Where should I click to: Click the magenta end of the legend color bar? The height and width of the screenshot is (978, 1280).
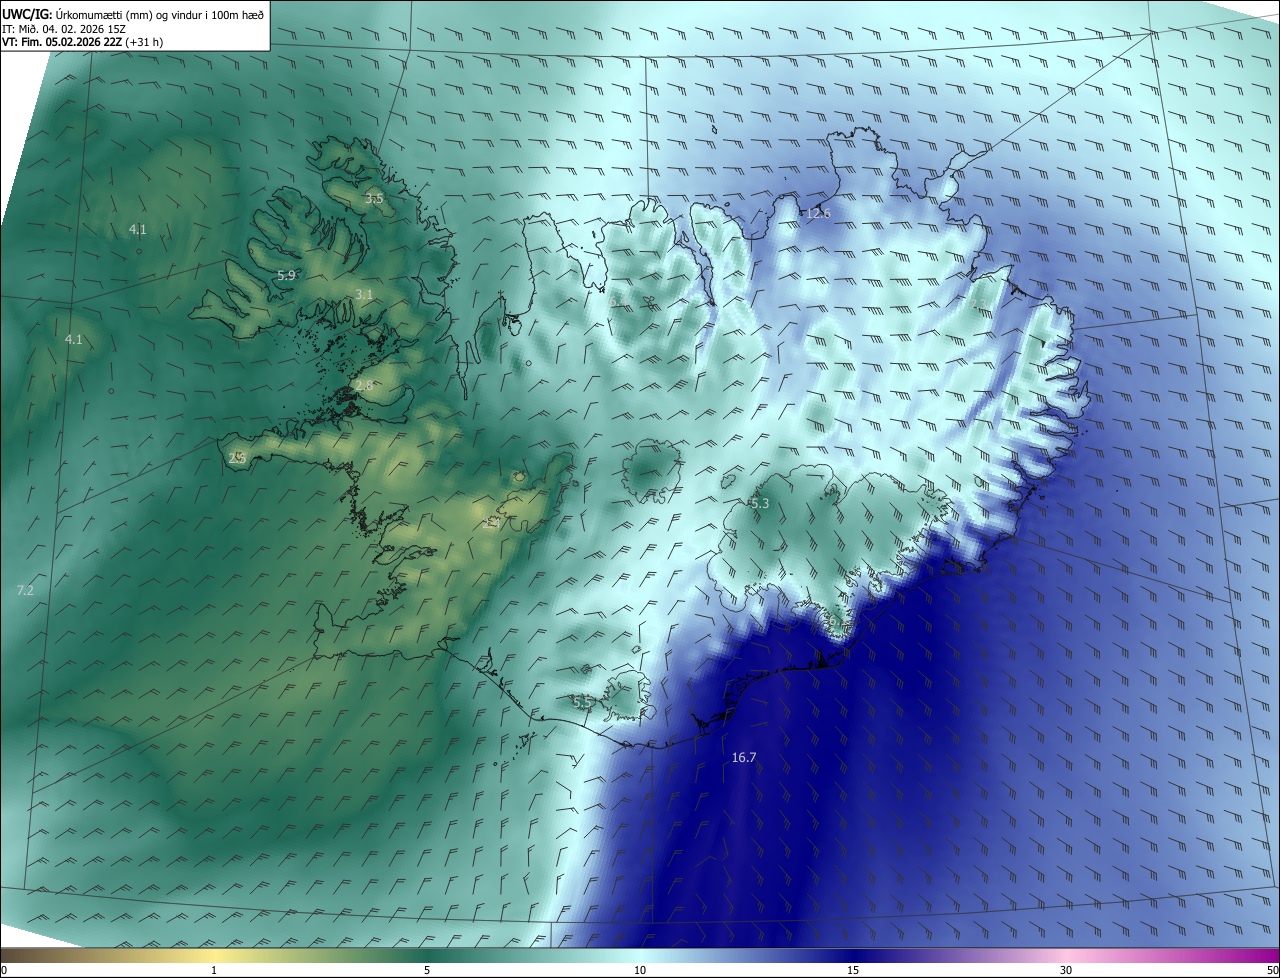pyautogui.click(x=1270, y=956)
